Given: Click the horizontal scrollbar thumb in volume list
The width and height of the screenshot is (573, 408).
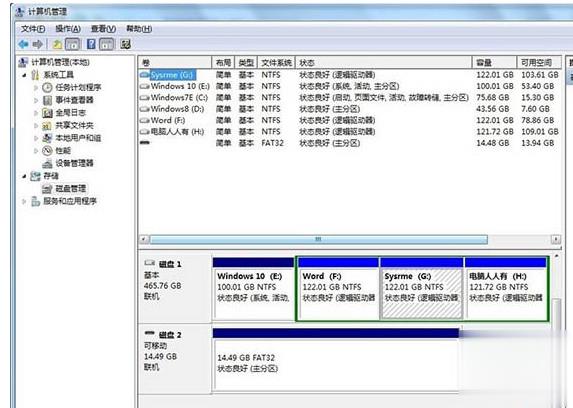Looking at the screenshot, I should point(319,239).
